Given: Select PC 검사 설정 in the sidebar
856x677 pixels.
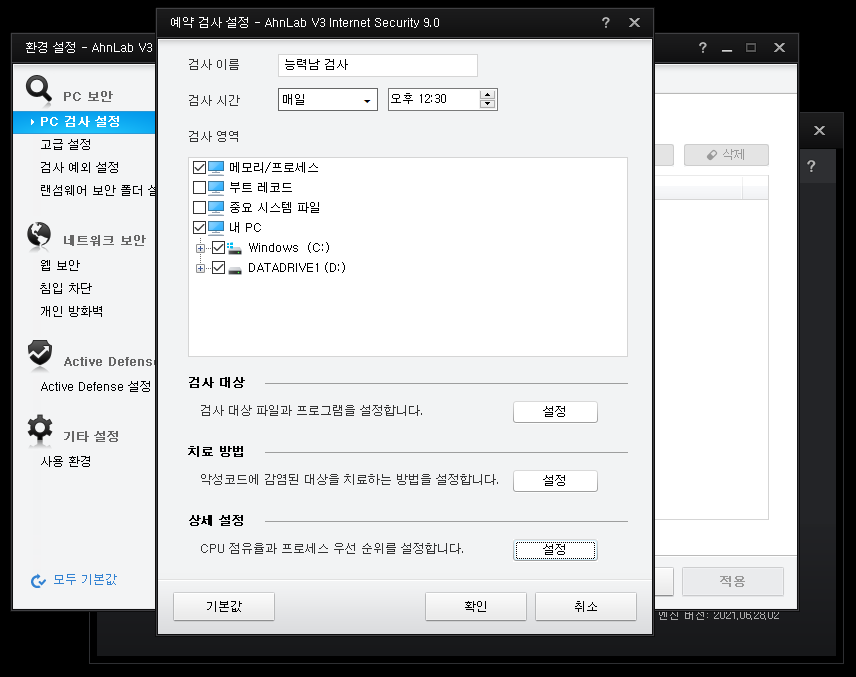Looking at the screenshot, I should pos(84,122).
